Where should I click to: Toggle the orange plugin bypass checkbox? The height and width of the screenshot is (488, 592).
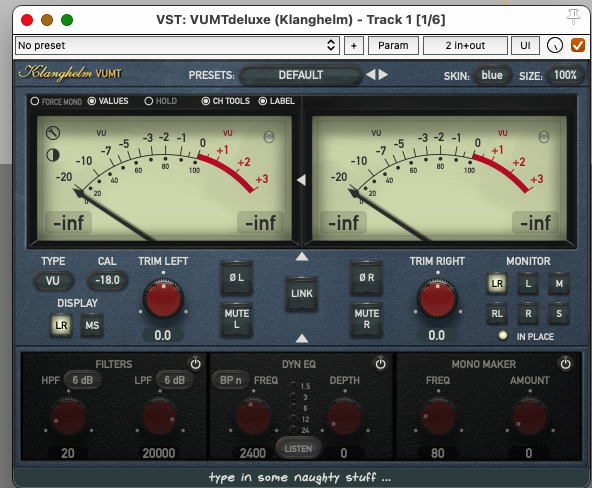pyautogui.click(x=578, y=46)
